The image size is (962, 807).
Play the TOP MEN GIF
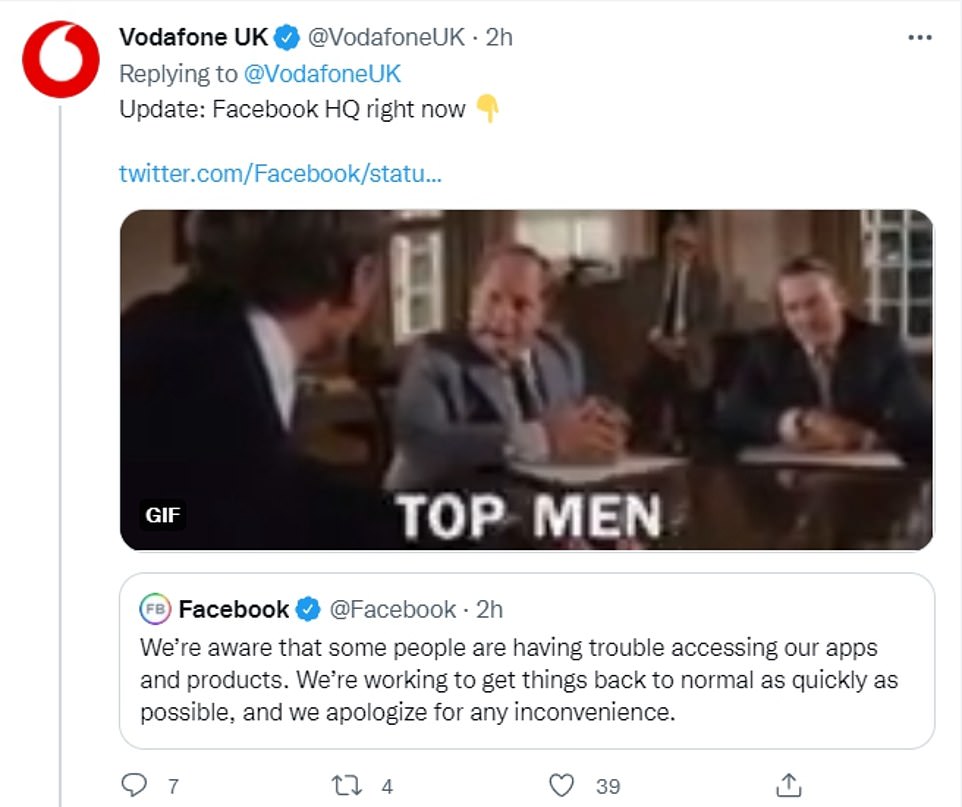tap(526, 380)
